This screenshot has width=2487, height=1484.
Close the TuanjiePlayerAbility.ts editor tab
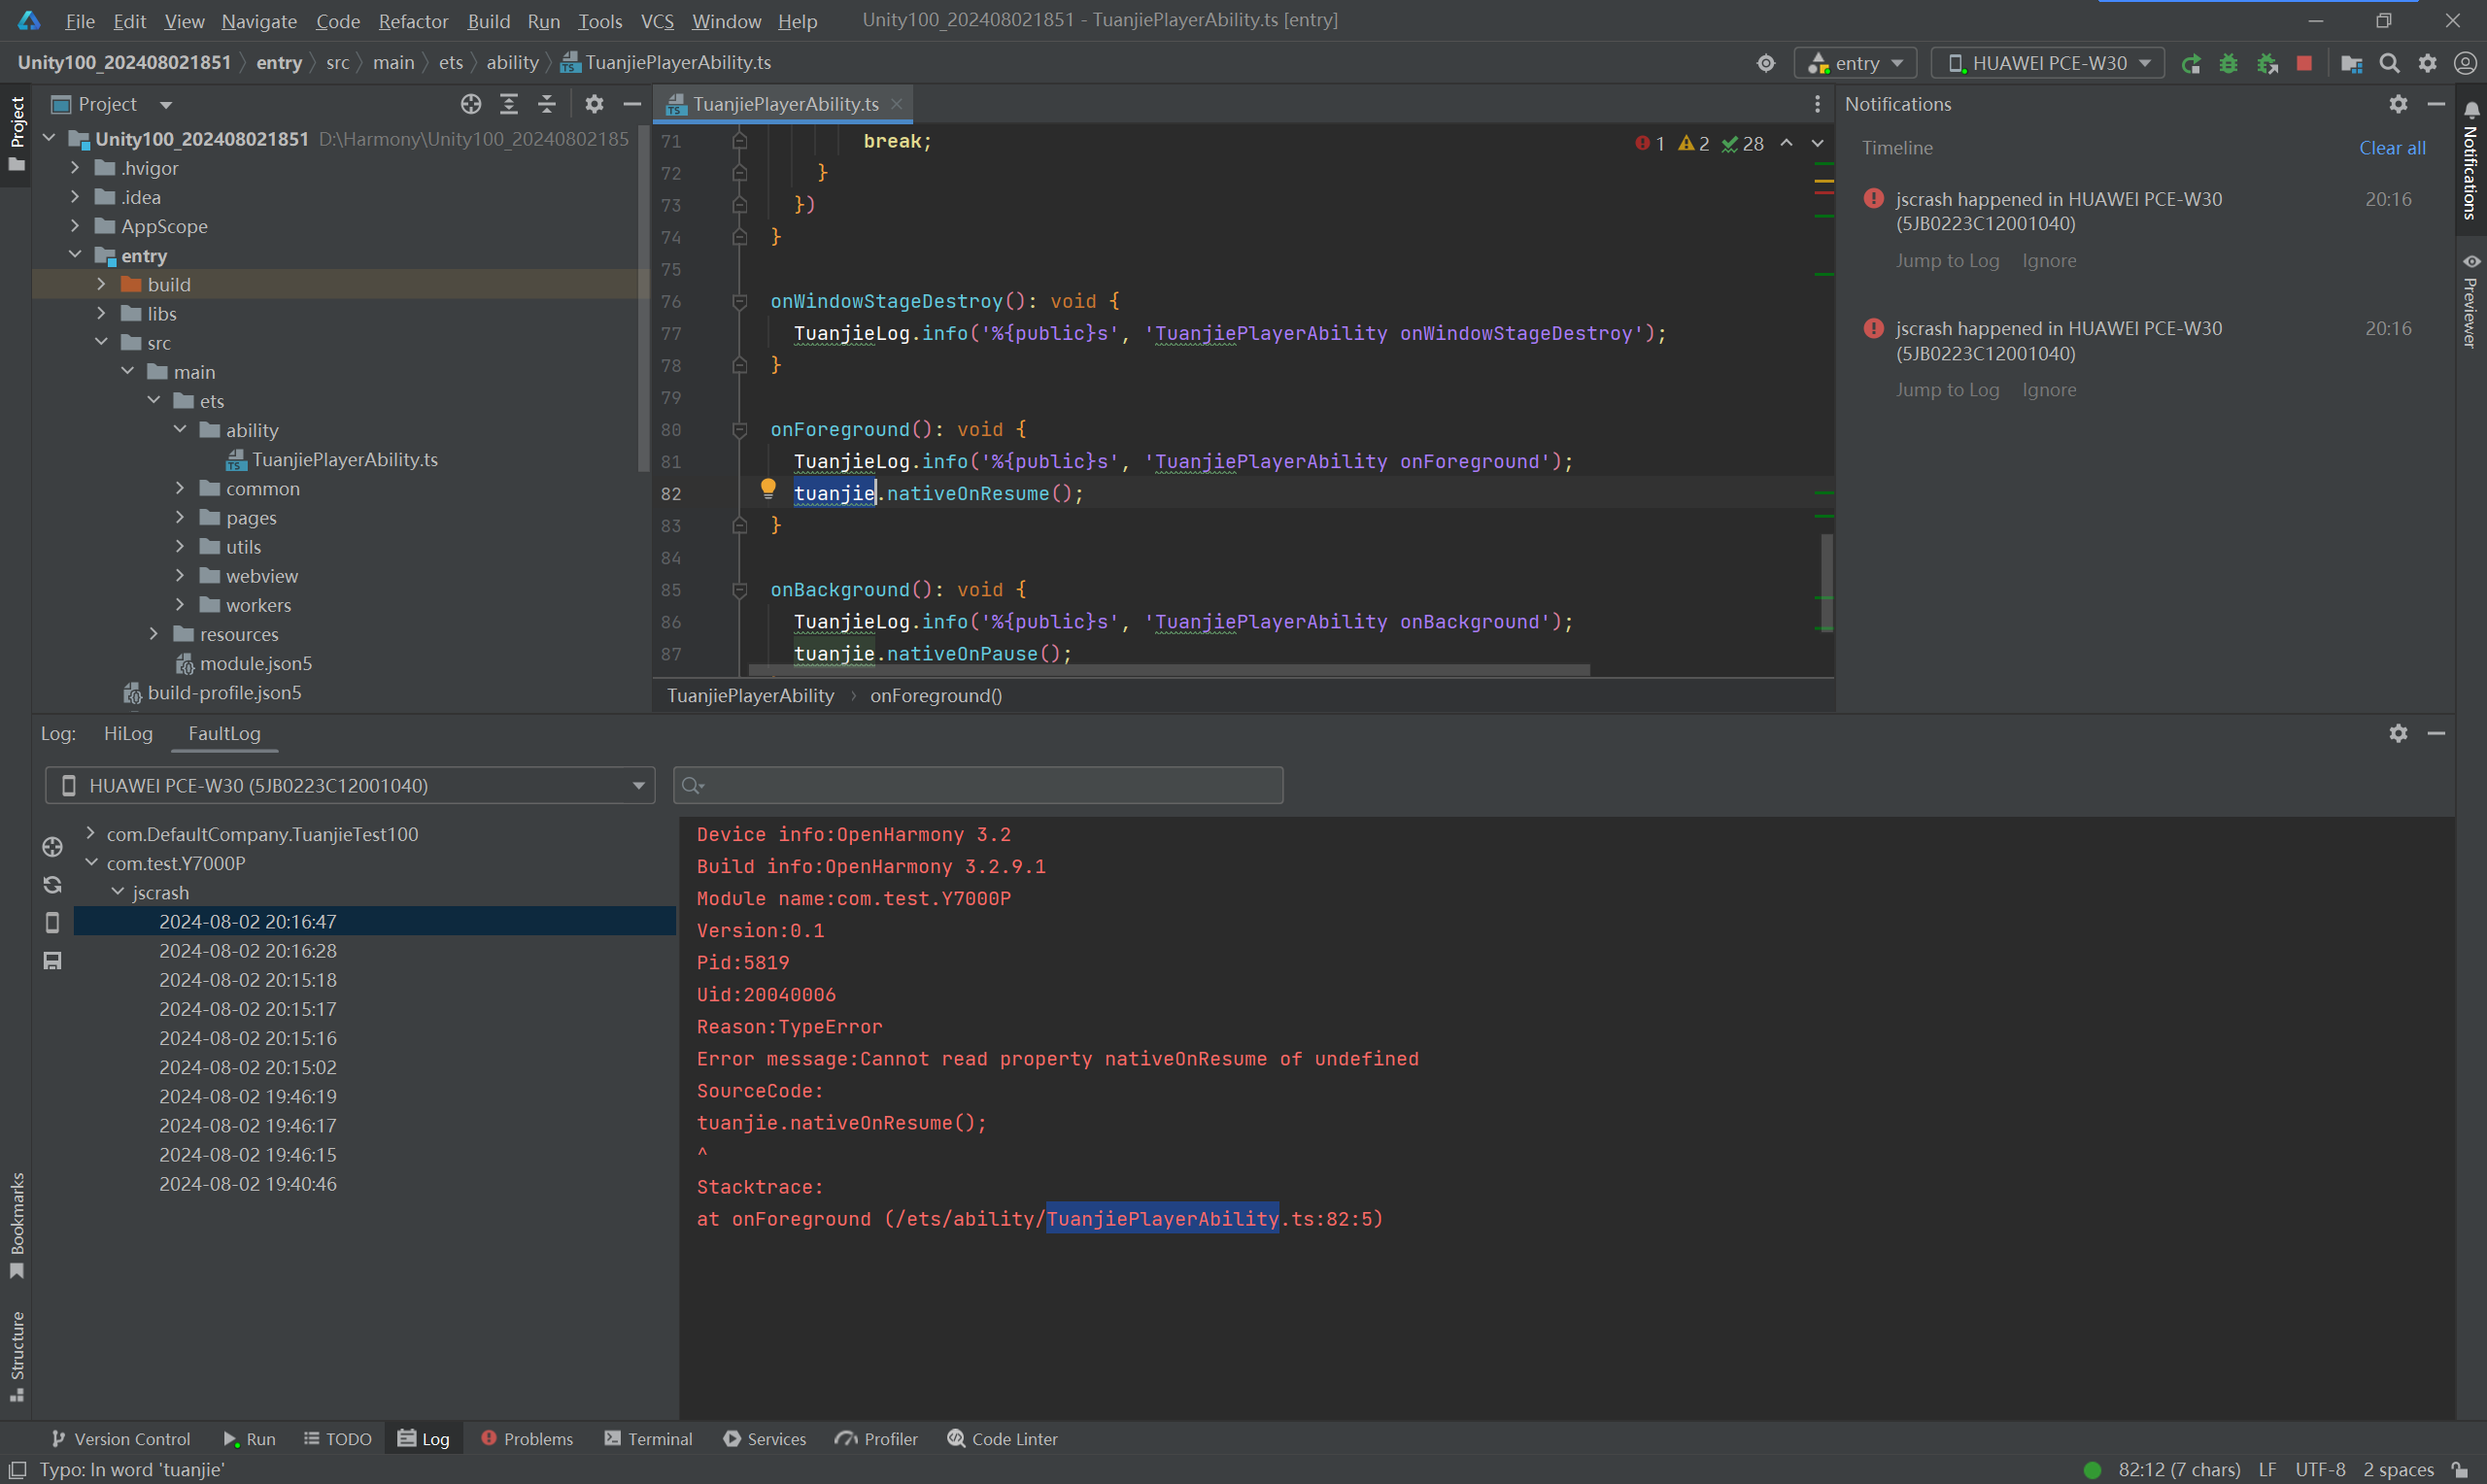[x=897, y=104]
